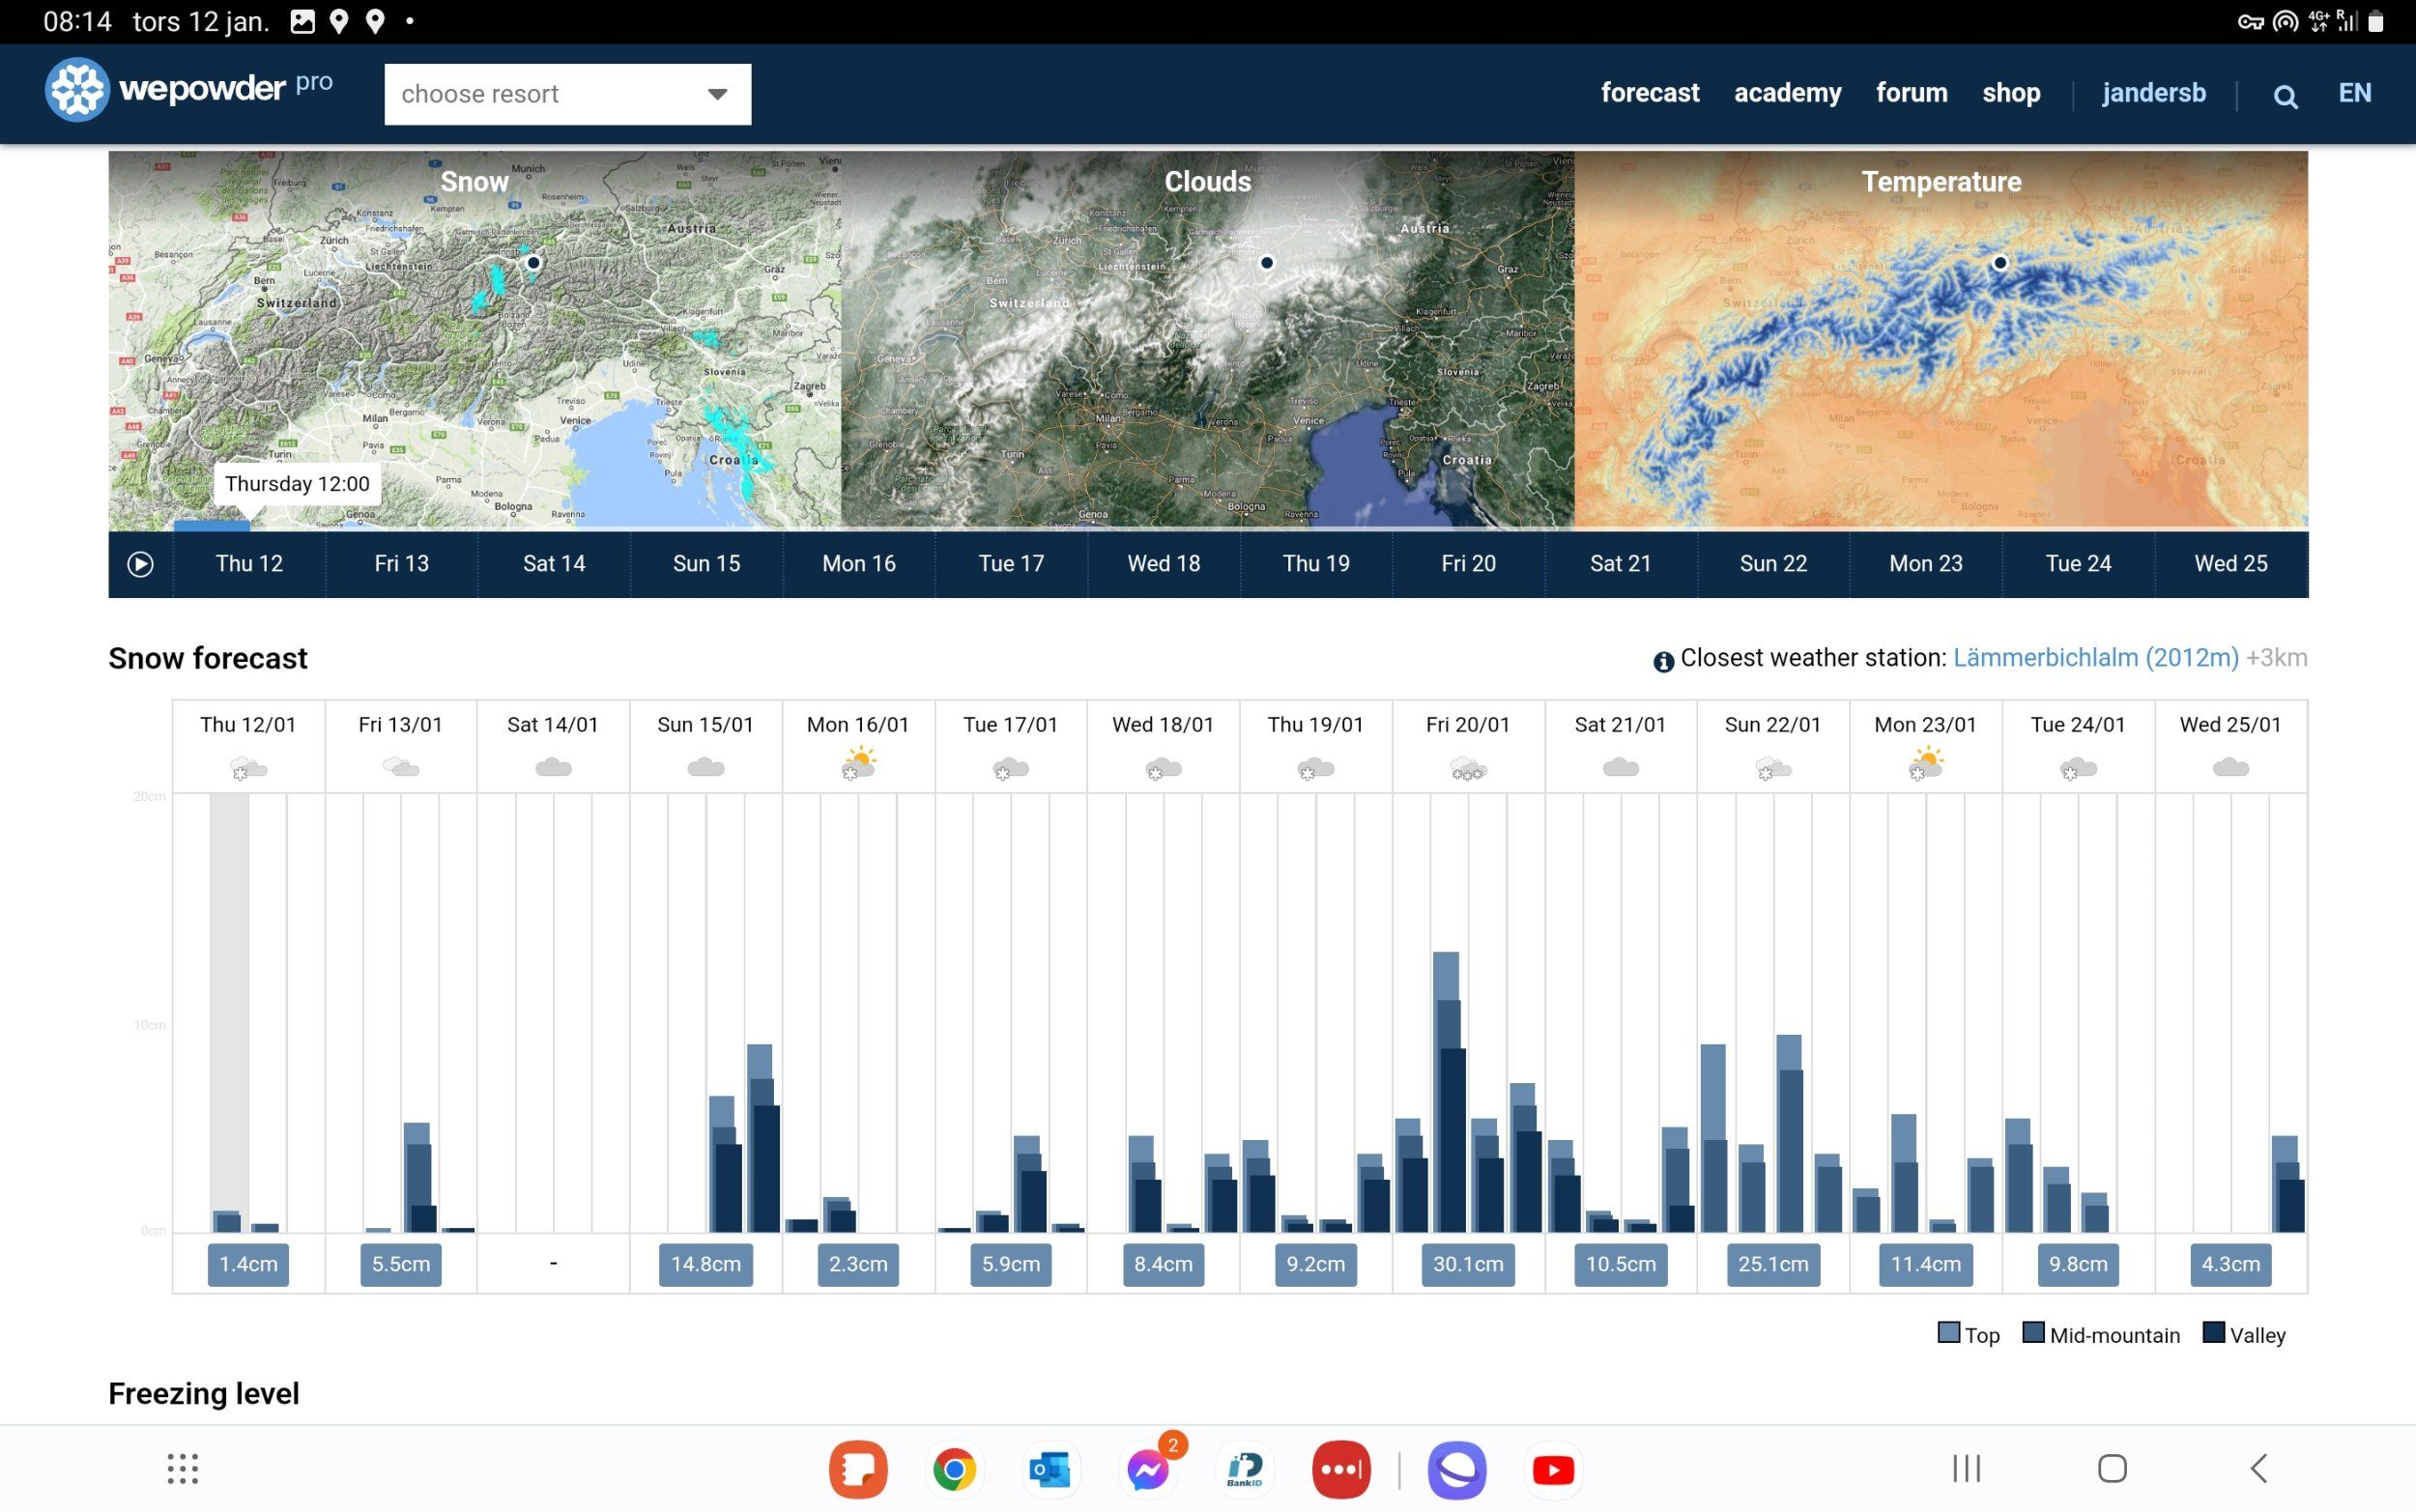Click the weather station info icon
This screenshot has width=2416, height=1512.
pyautogui.click(x=1663, y=661)
